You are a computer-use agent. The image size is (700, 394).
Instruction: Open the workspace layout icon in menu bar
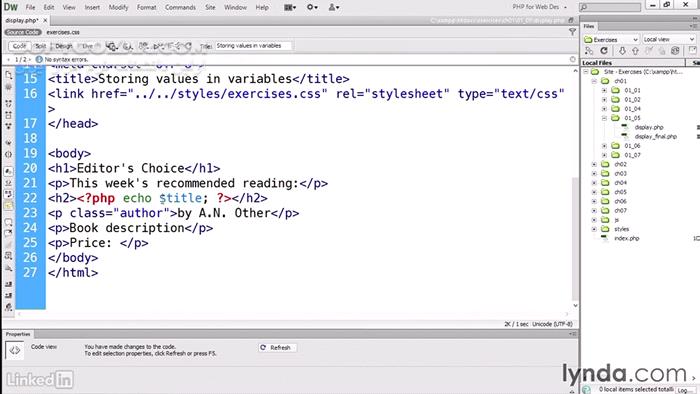[290, 7]
